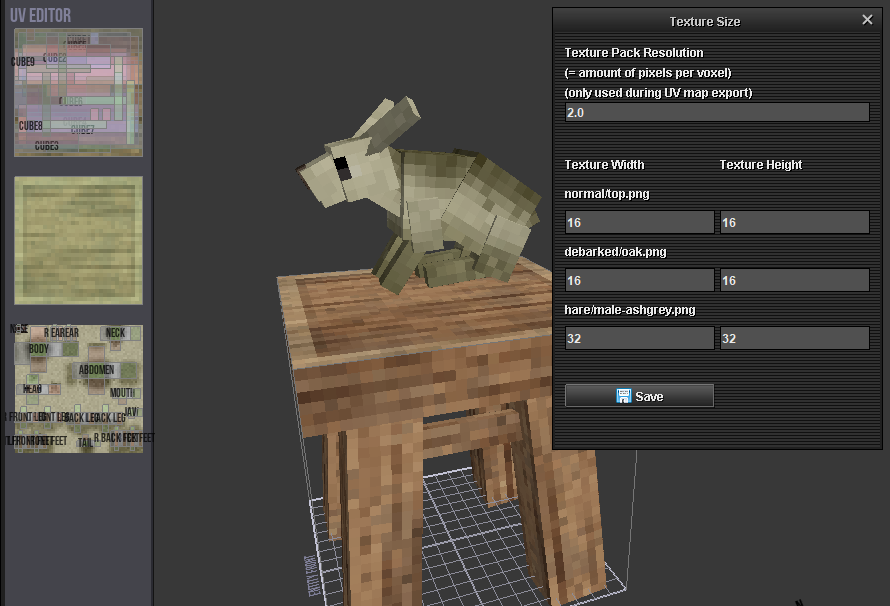
Task: Click the floppy disk Save icon
Action: [x=624, y=396]
